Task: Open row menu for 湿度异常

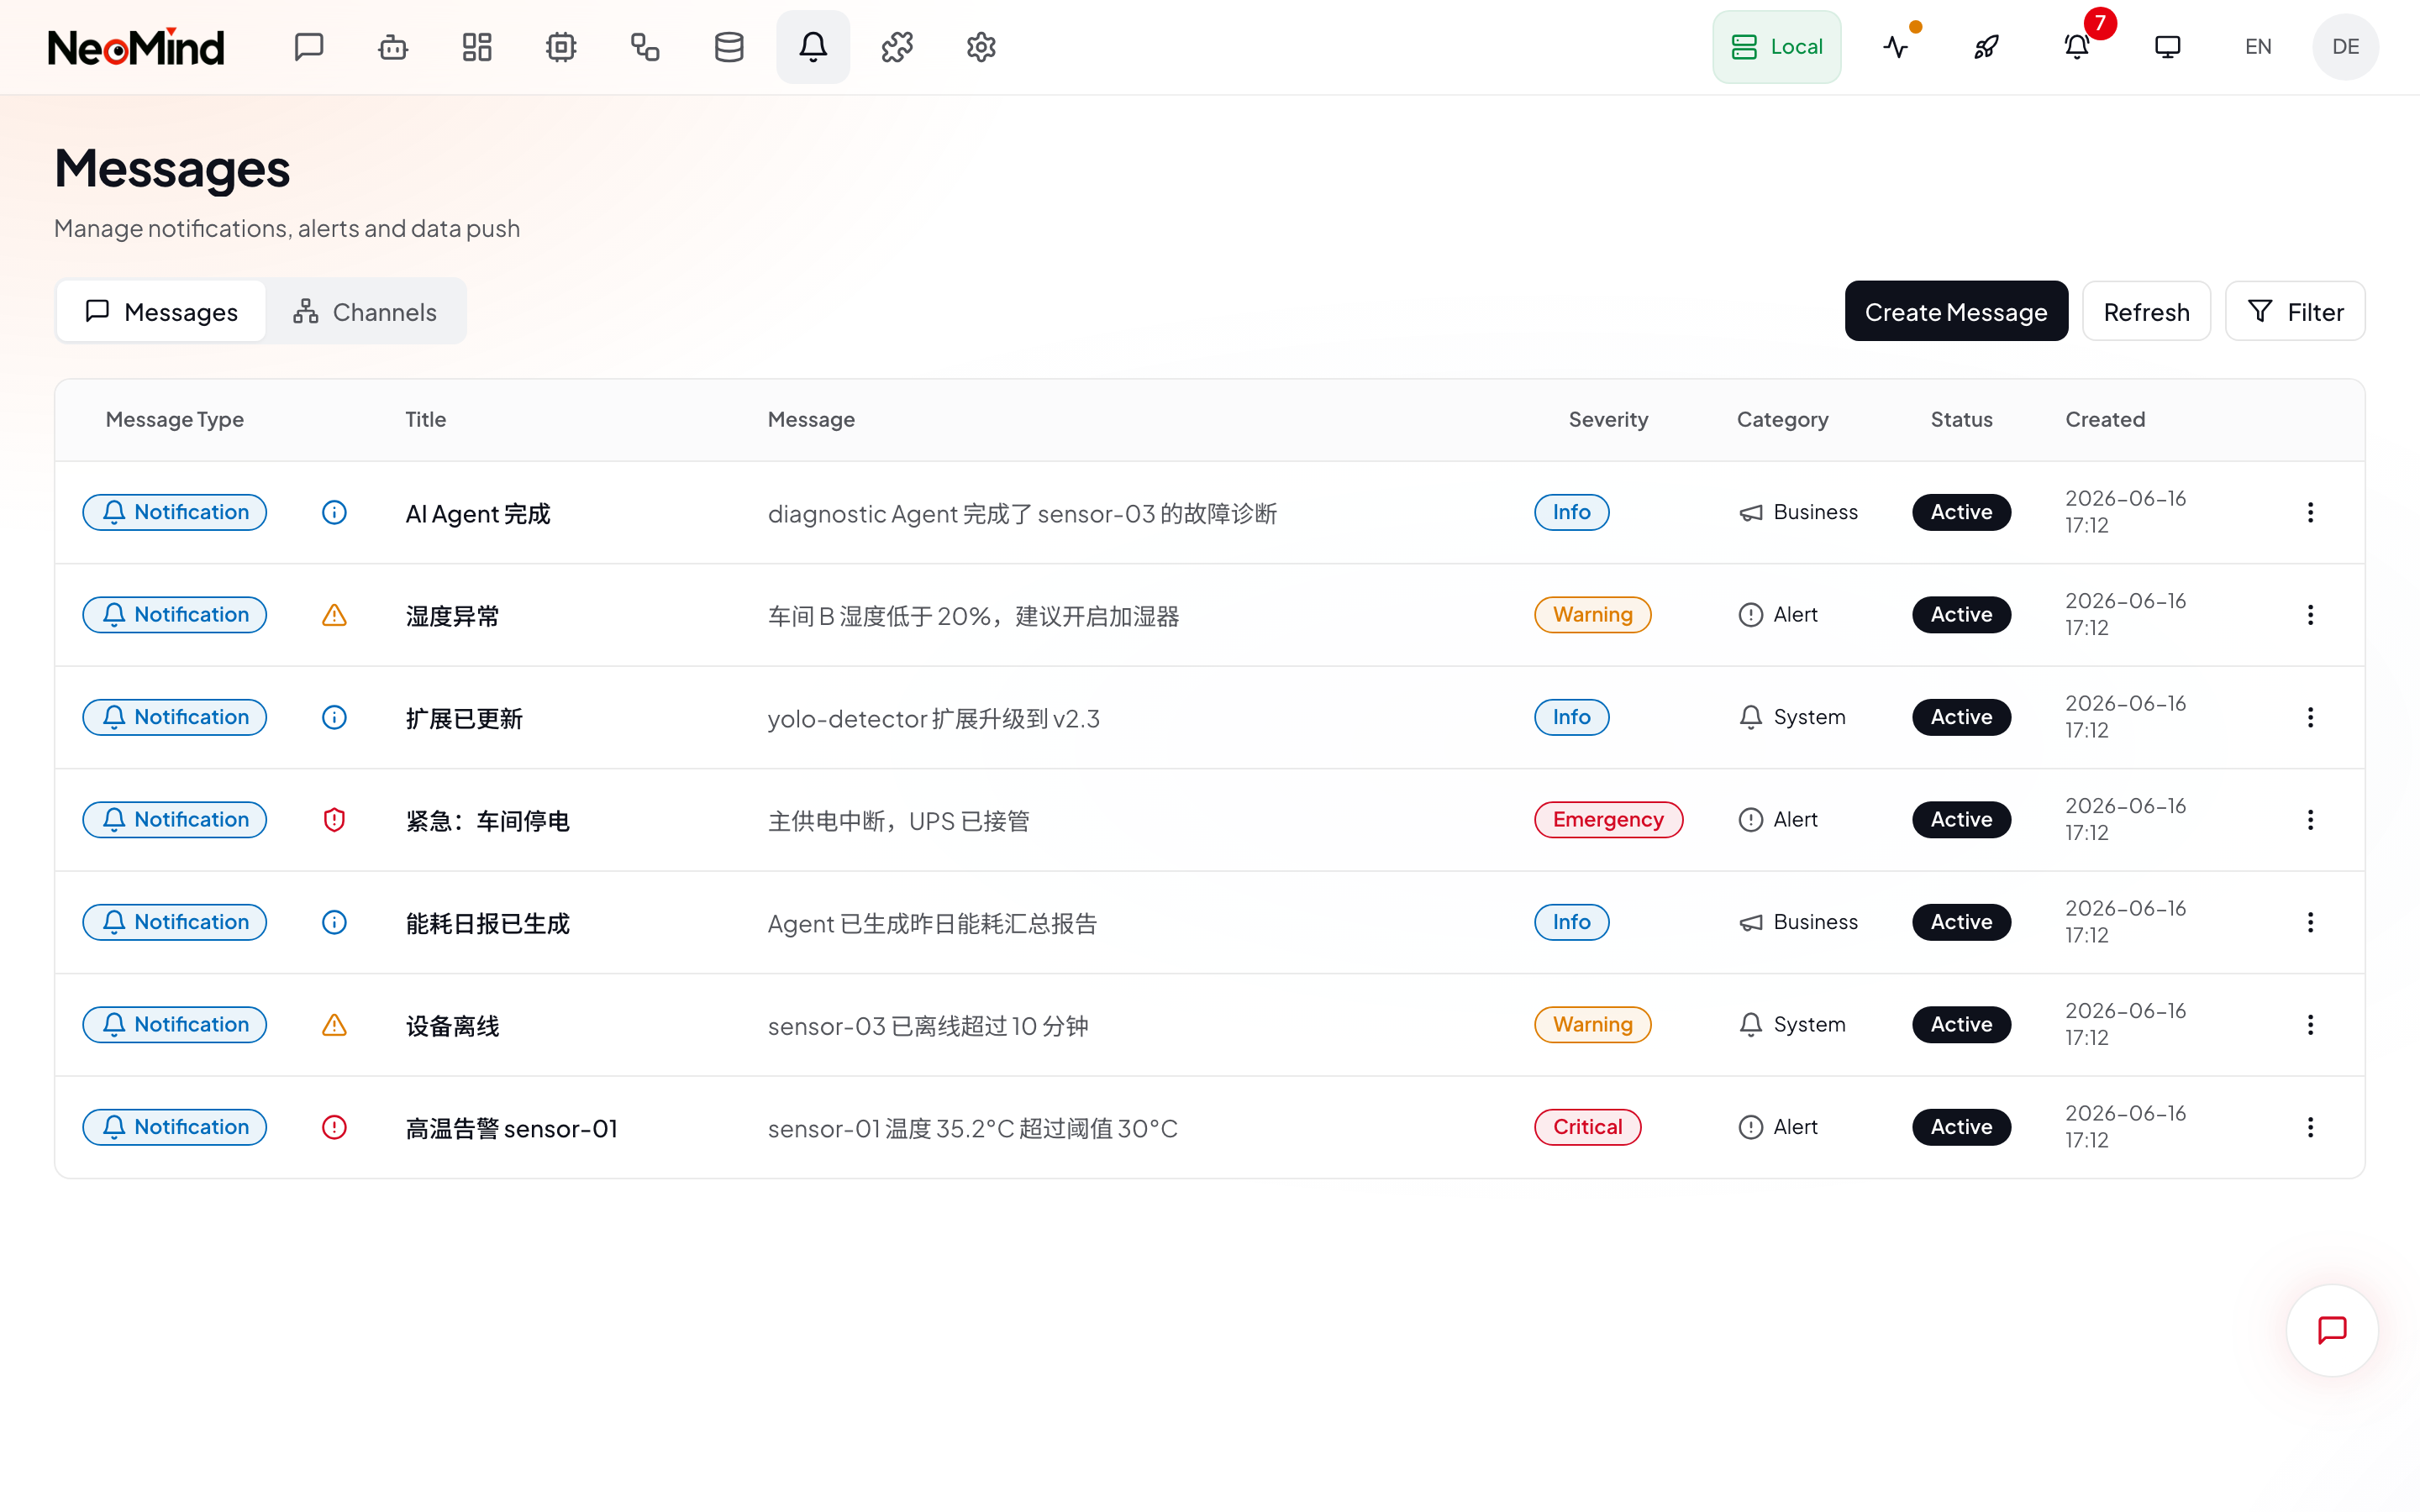Action: point(2310,615)
